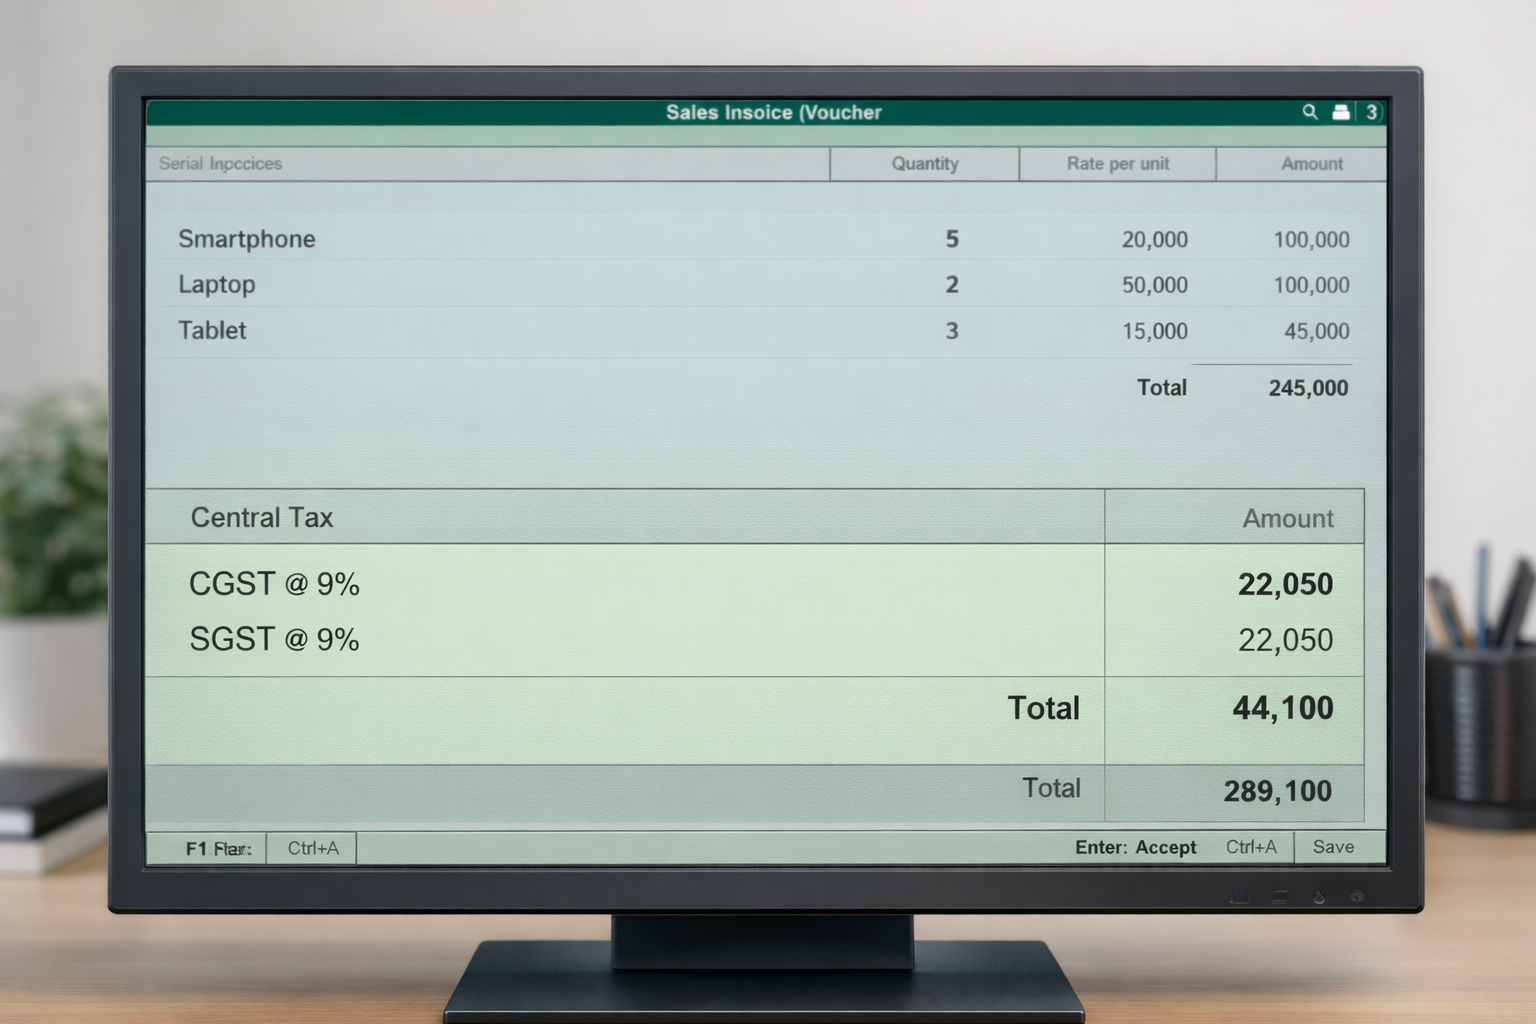The image size is (1536, 1024).
Task: Select the Laptop line item
Action: (216, 284)
